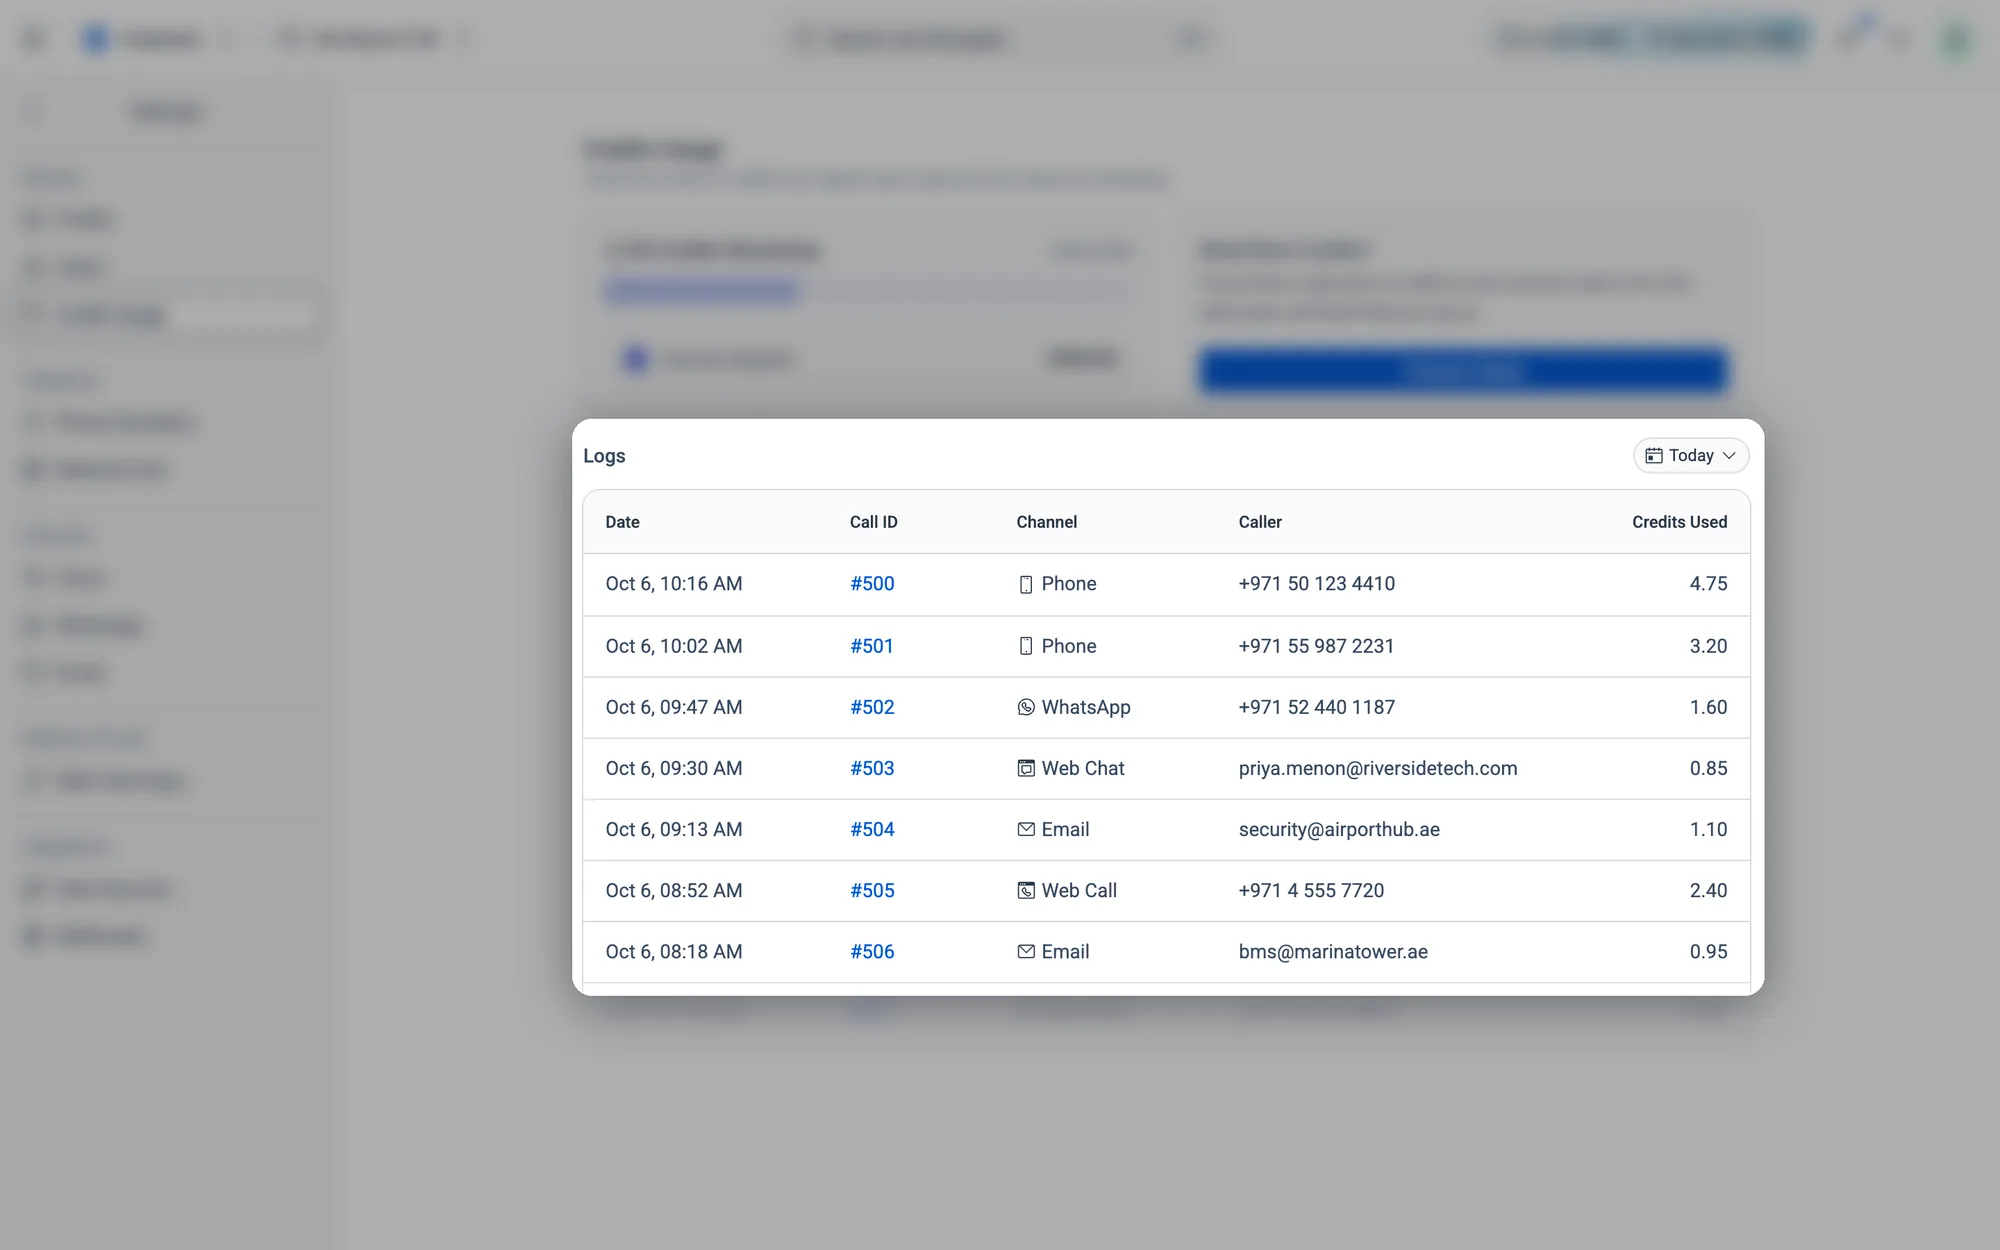Click credits value 3.20

[1708, 646]
